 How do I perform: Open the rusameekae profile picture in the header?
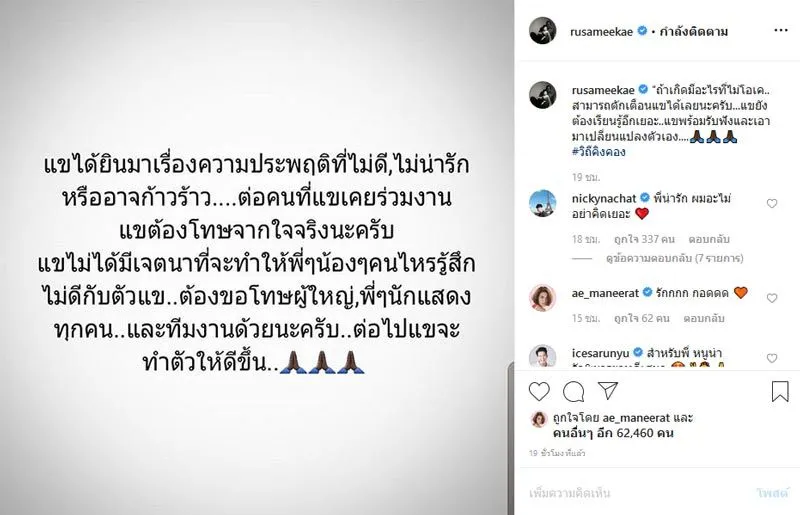click(542, 31)
